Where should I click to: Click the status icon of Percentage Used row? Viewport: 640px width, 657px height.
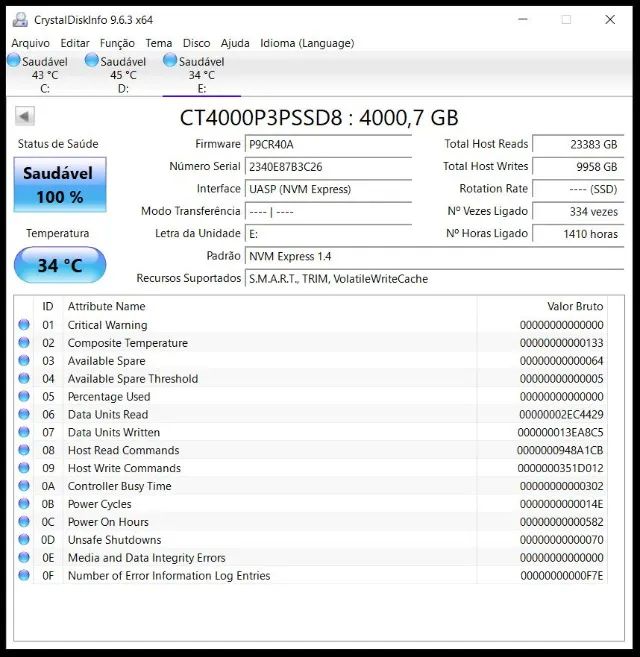pos(24,396)
